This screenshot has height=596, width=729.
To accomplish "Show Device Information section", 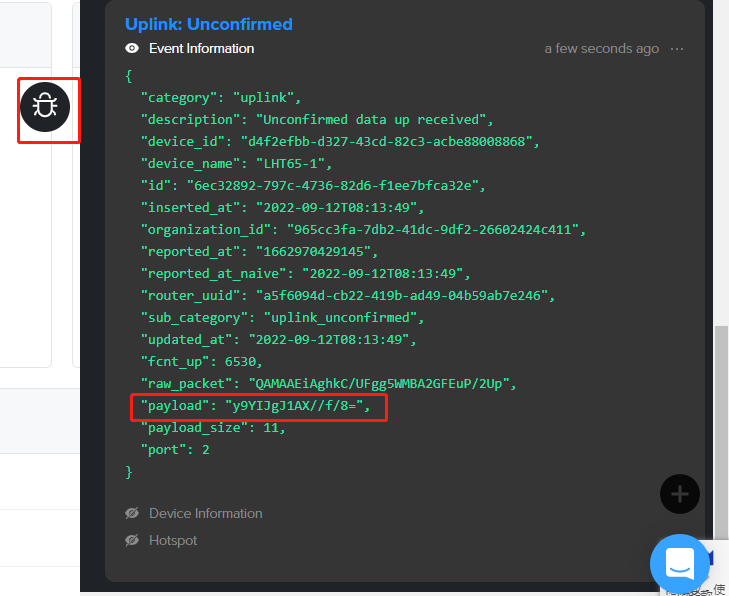I will pos(132,513).
